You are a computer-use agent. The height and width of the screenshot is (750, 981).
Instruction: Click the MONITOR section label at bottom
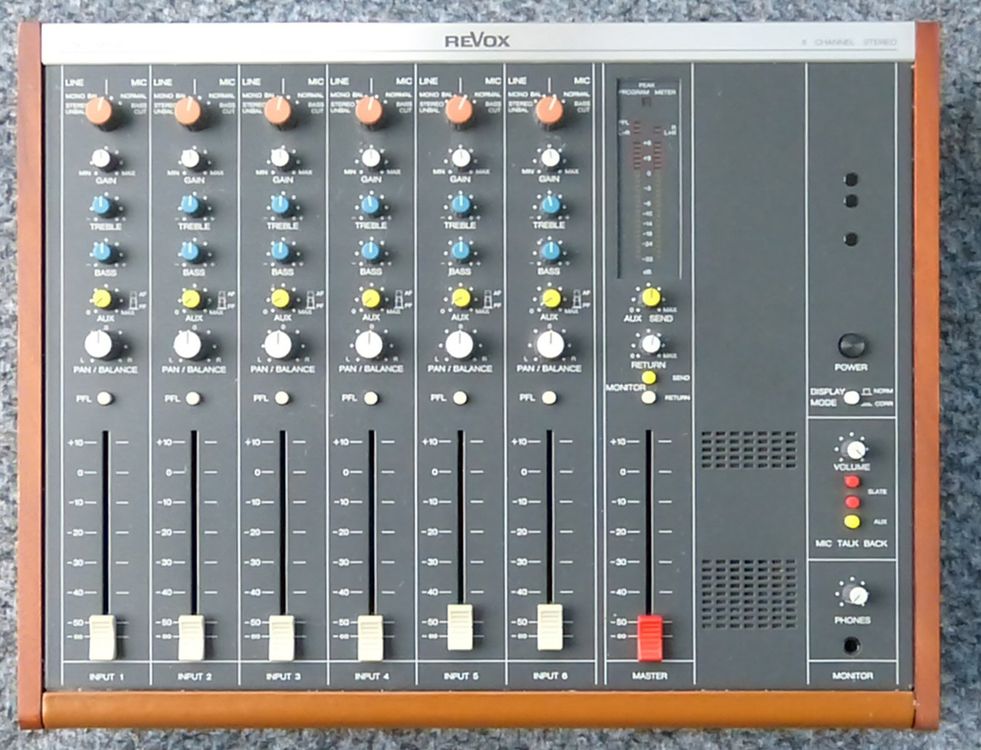[852, 676]
